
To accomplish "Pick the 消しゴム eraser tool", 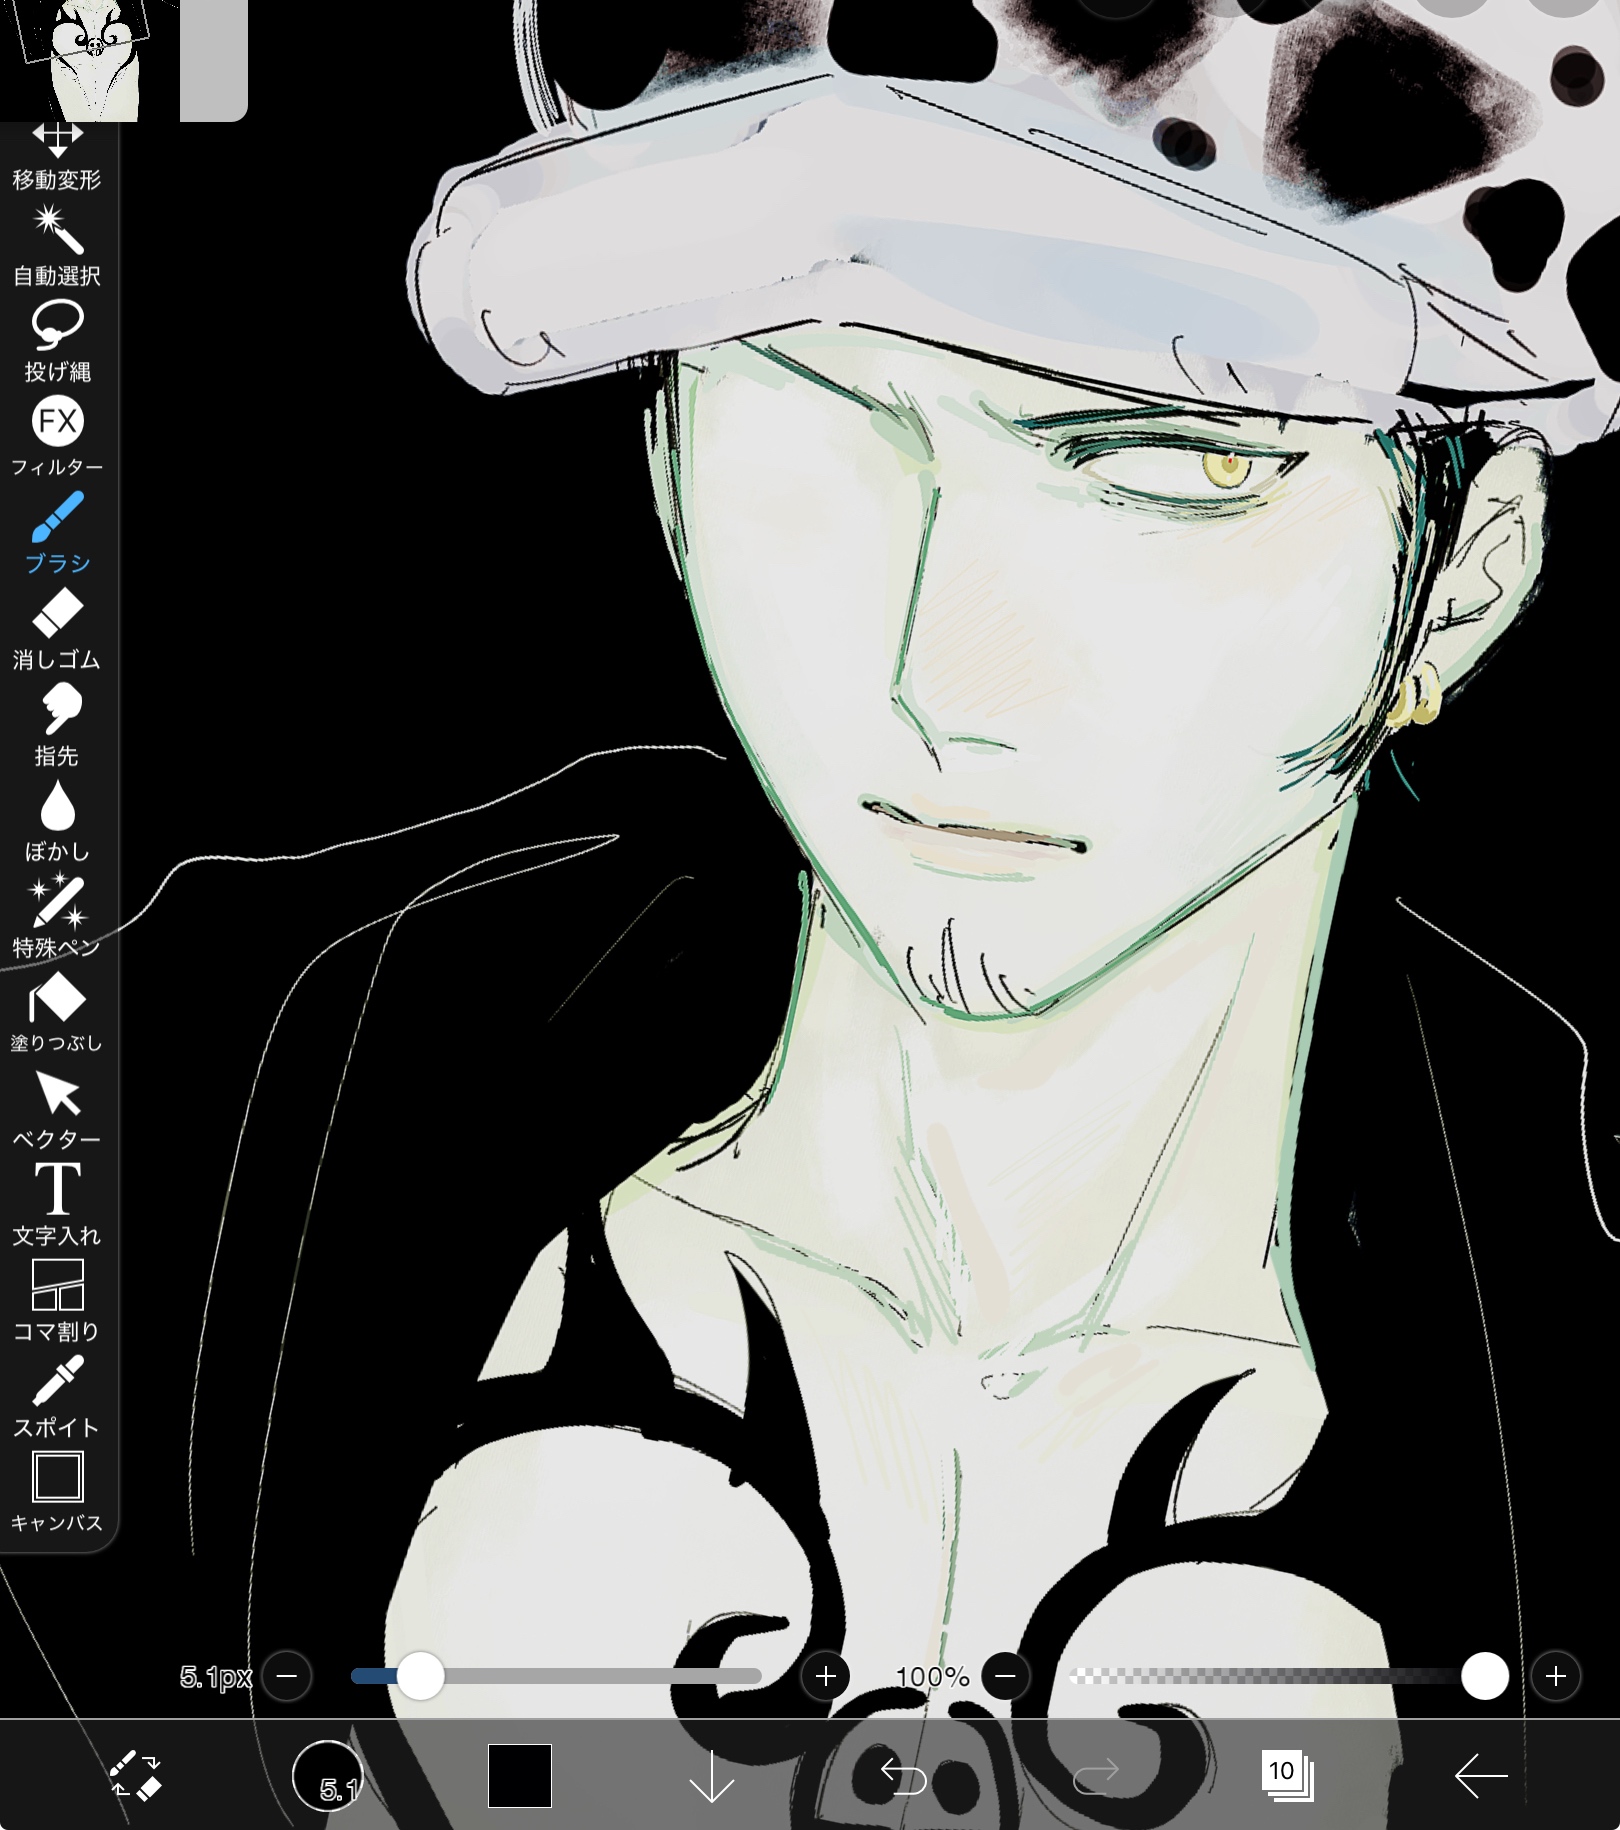I will click(x=57, y=628).
